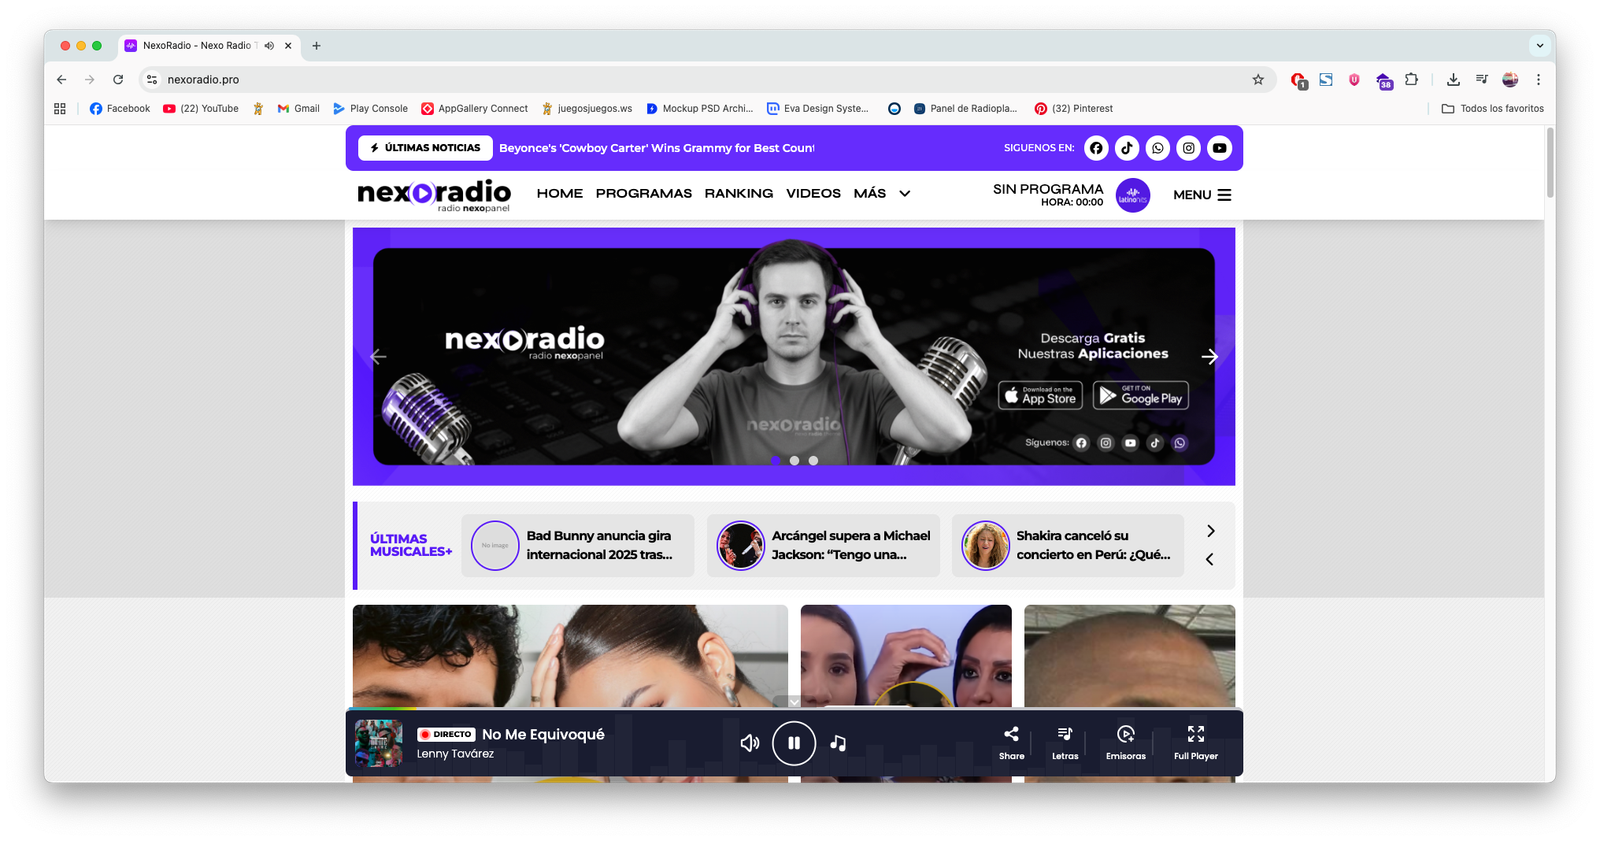Select first carousel dot indicator

point(775,461)
